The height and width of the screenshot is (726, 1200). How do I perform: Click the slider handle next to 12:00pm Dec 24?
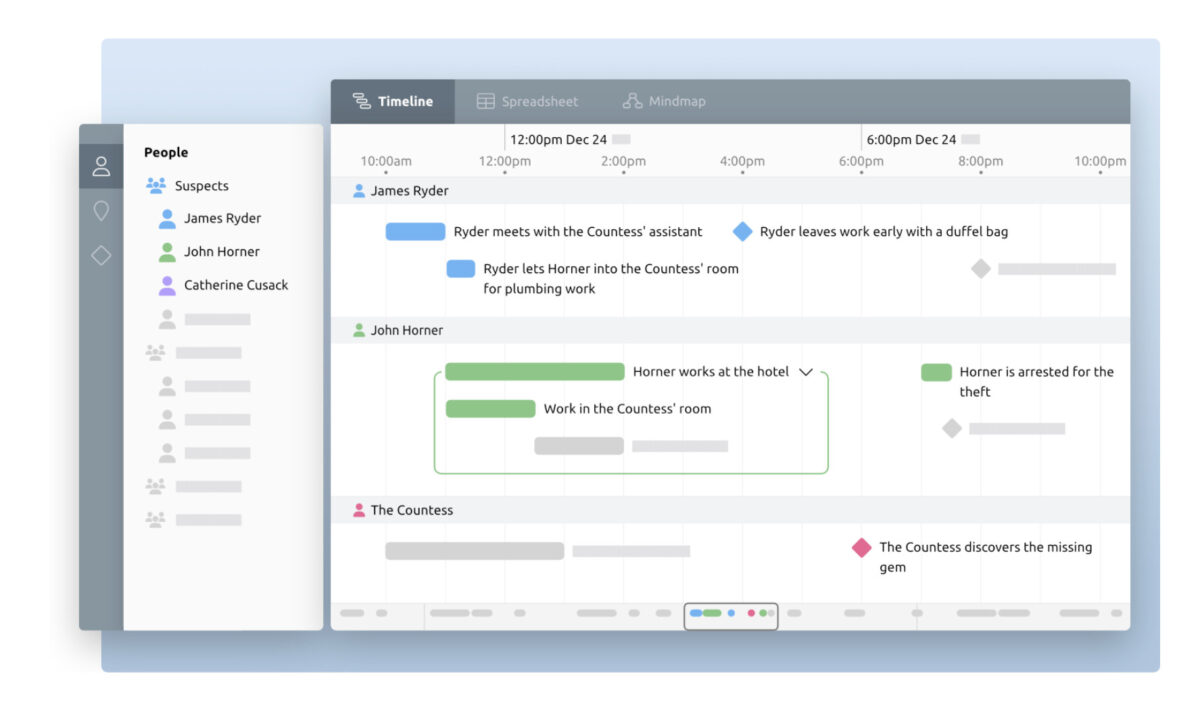(x=624, y=139)
